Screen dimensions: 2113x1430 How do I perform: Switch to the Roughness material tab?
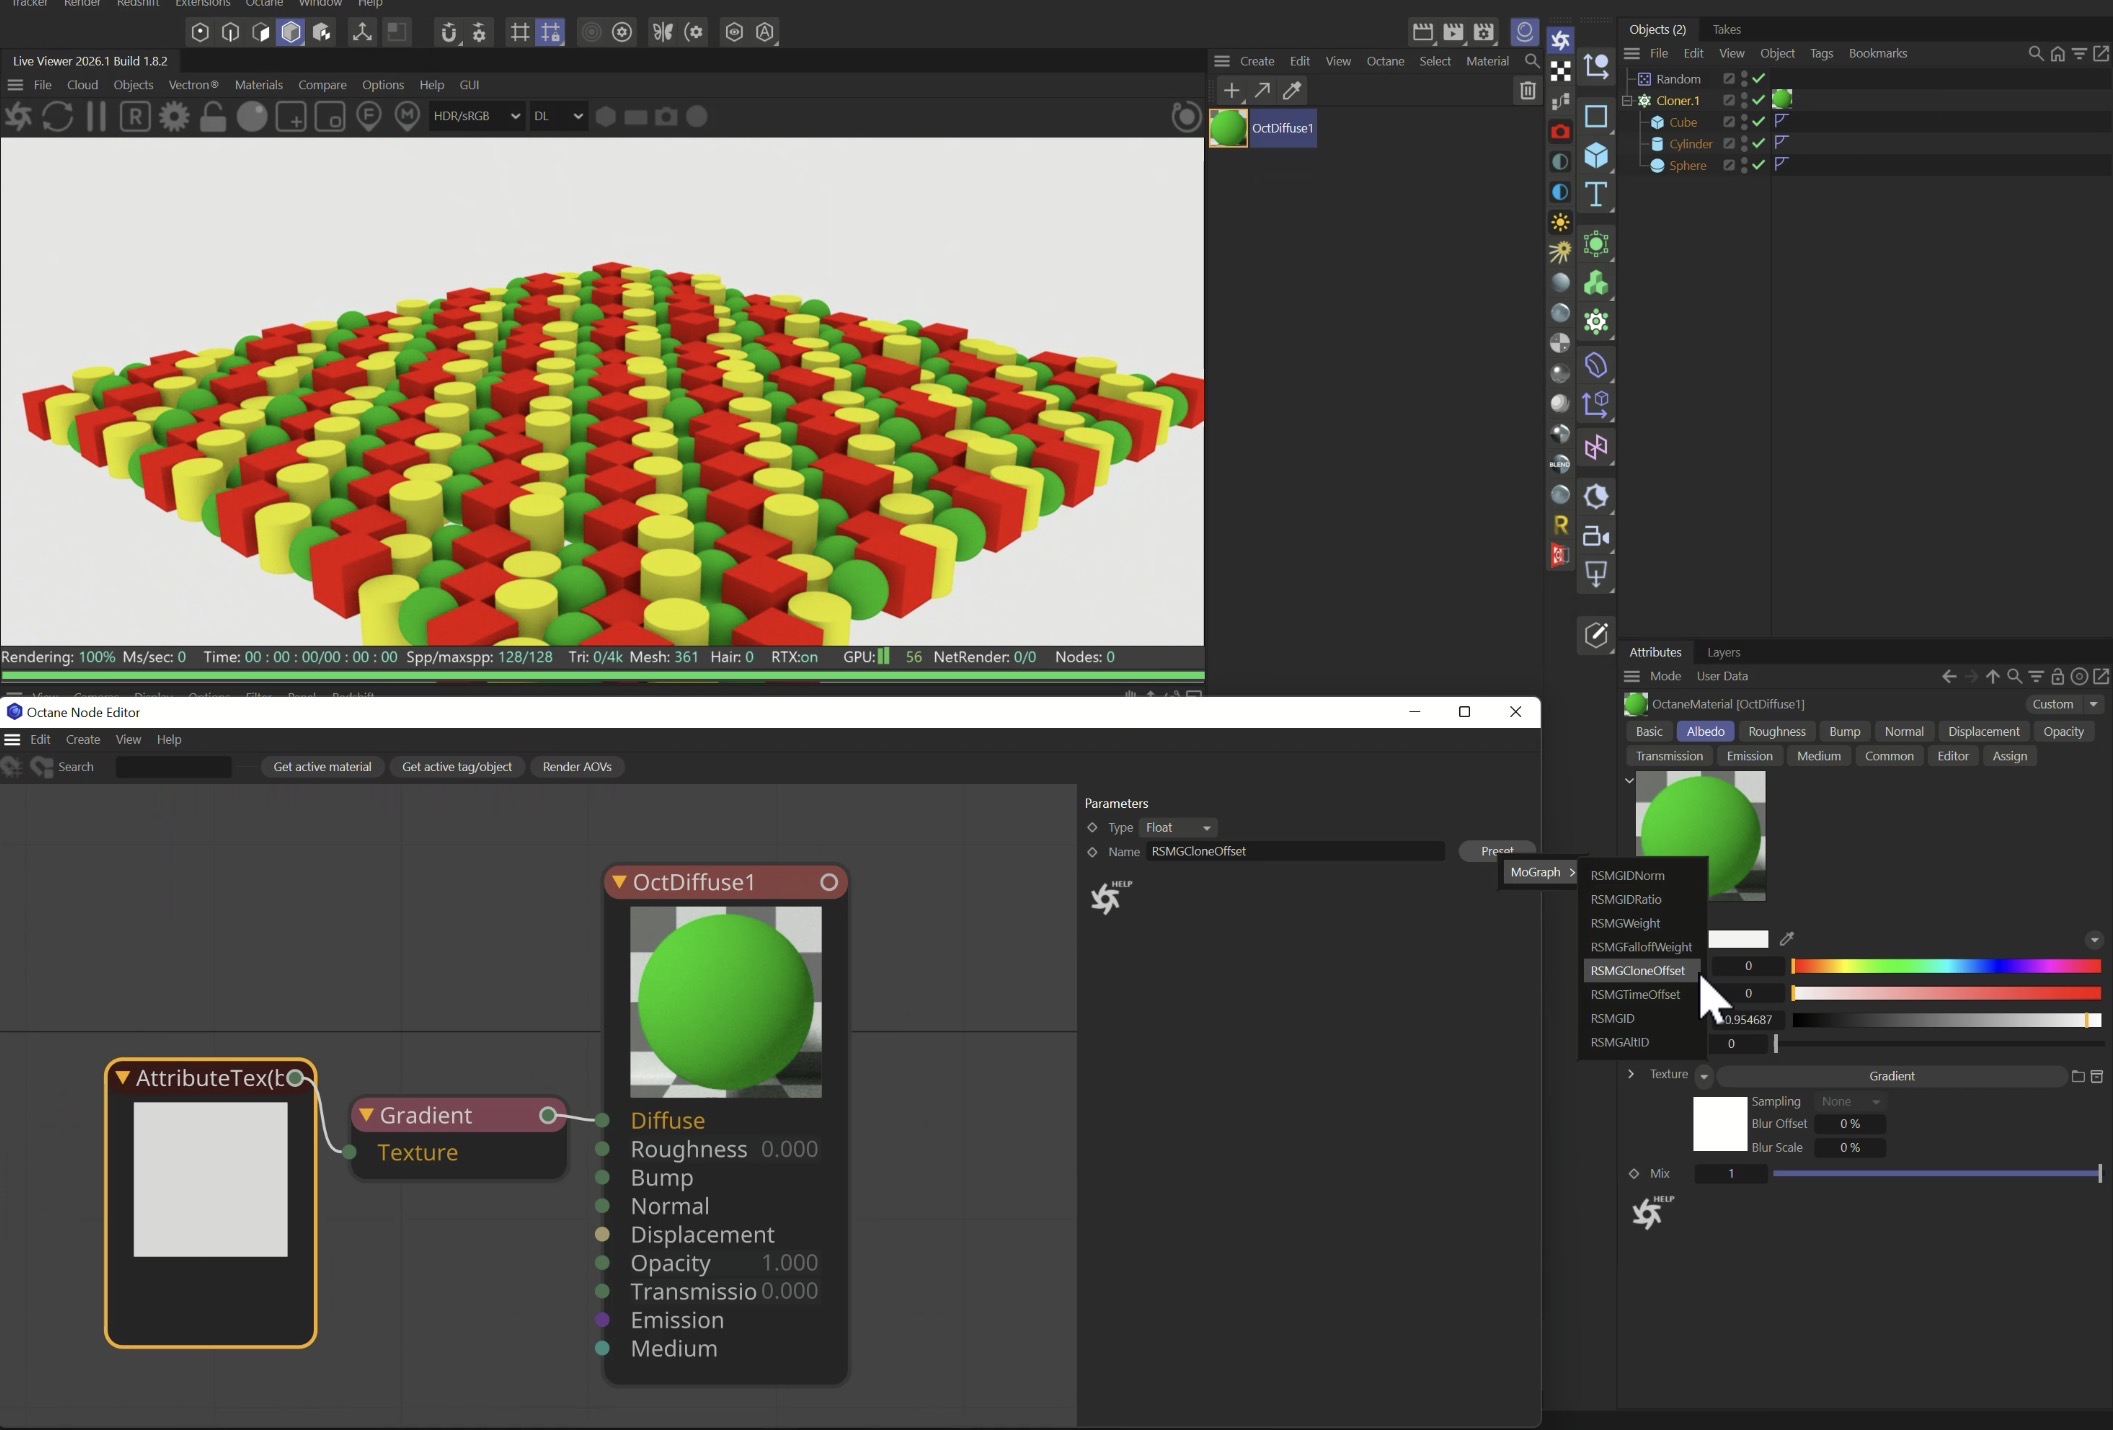1776,732
